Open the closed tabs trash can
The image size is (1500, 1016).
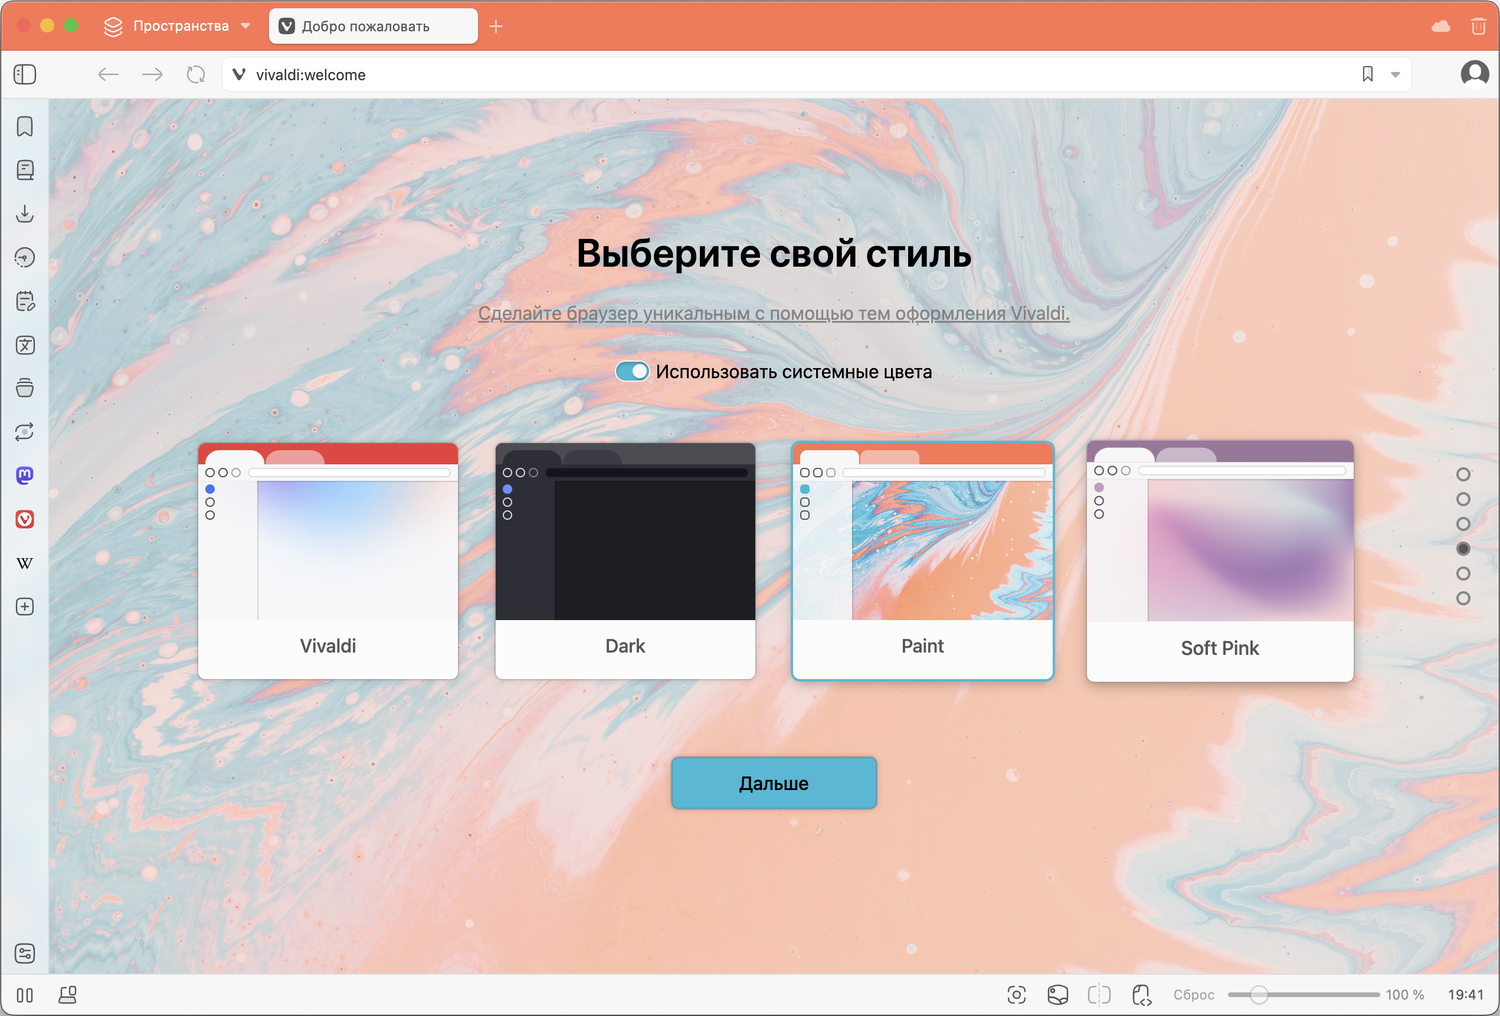point(1479,26)
